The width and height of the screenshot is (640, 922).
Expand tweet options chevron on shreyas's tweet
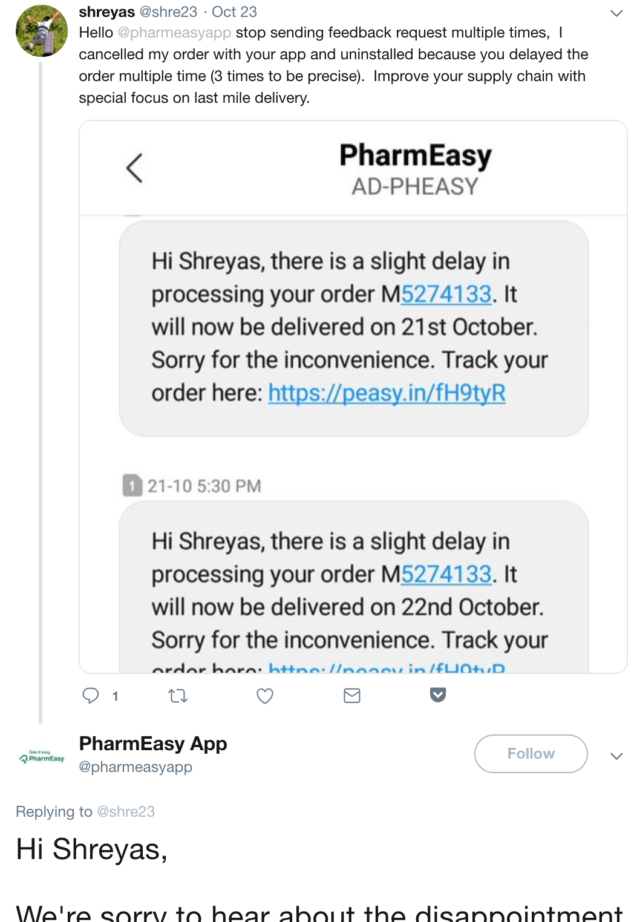tap(616, 13)
